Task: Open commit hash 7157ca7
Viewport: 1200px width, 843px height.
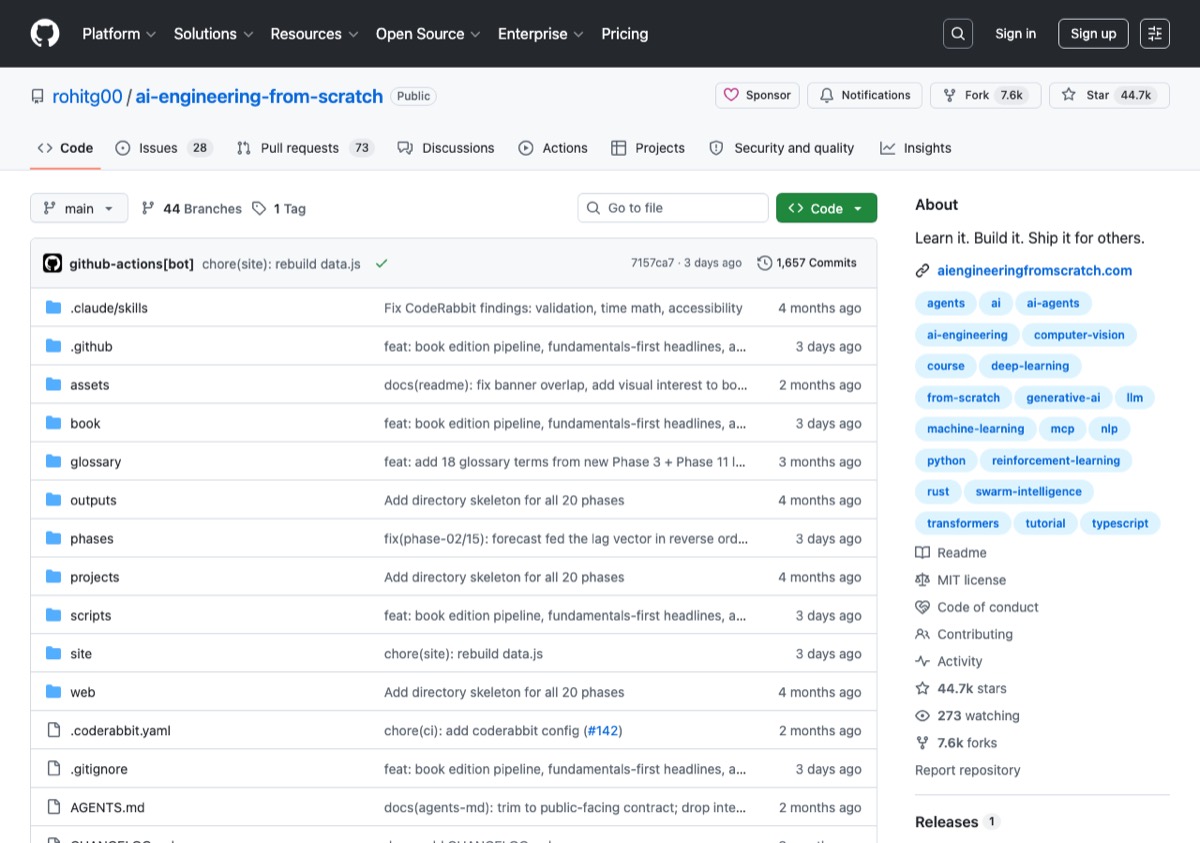Action: (x=652, y=263)
